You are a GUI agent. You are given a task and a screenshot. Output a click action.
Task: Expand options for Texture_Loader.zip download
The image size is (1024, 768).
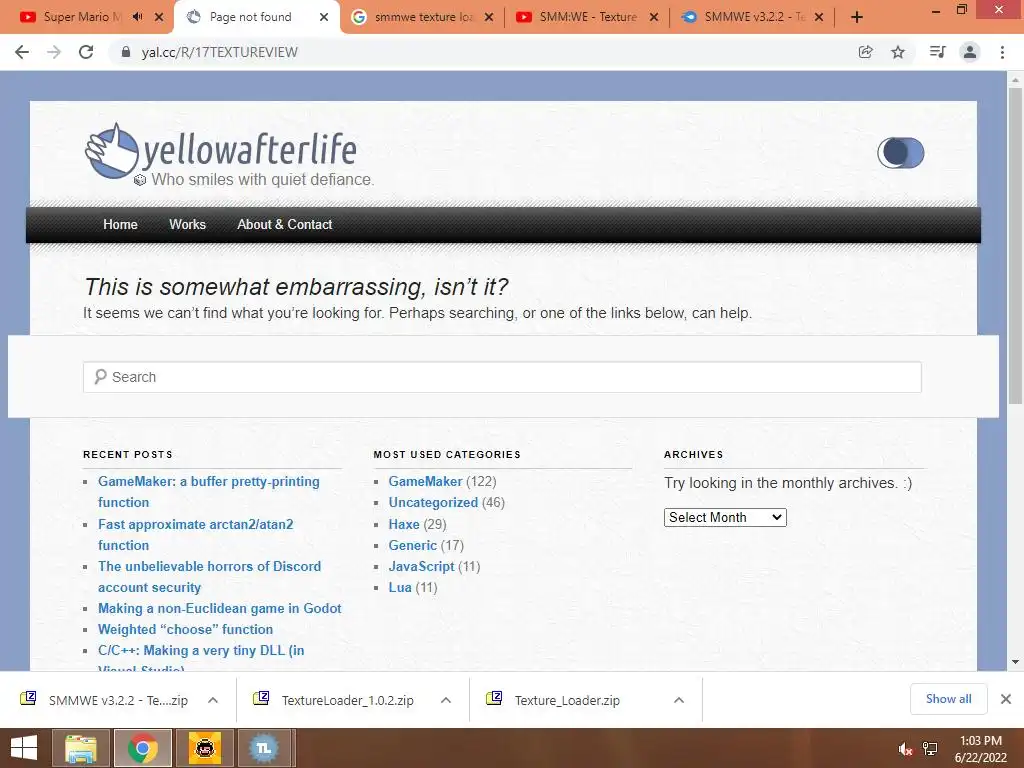(x=679, y=700)
